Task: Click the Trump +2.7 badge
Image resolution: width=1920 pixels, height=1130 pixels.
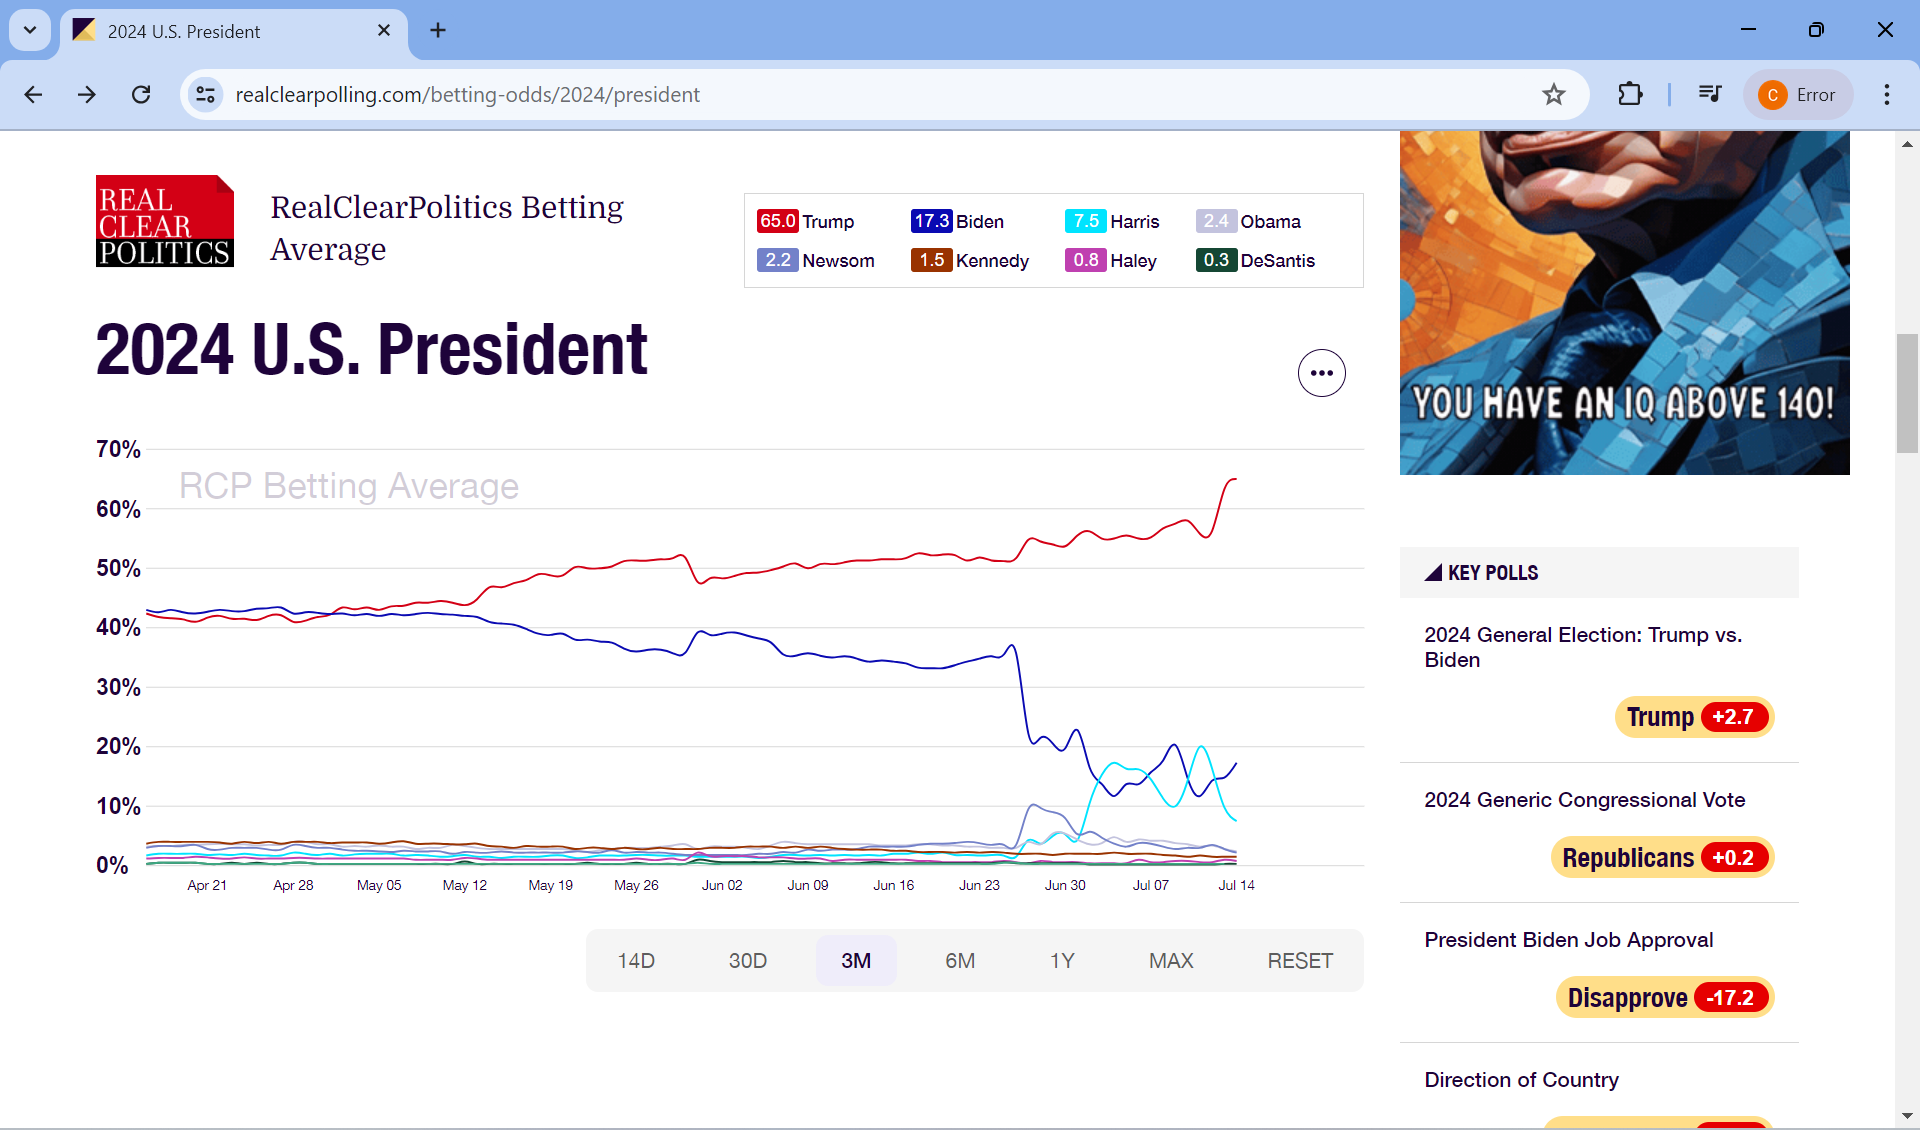Action: coord(1695,717)
